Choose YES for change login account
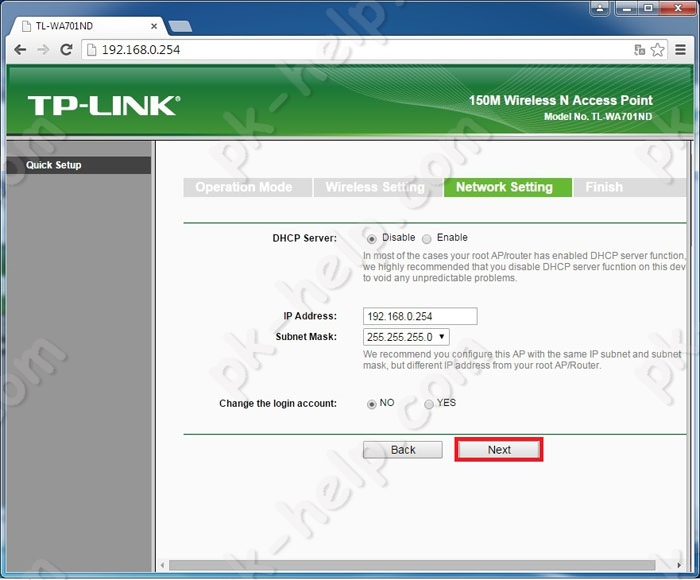 (x=429, y=404)
